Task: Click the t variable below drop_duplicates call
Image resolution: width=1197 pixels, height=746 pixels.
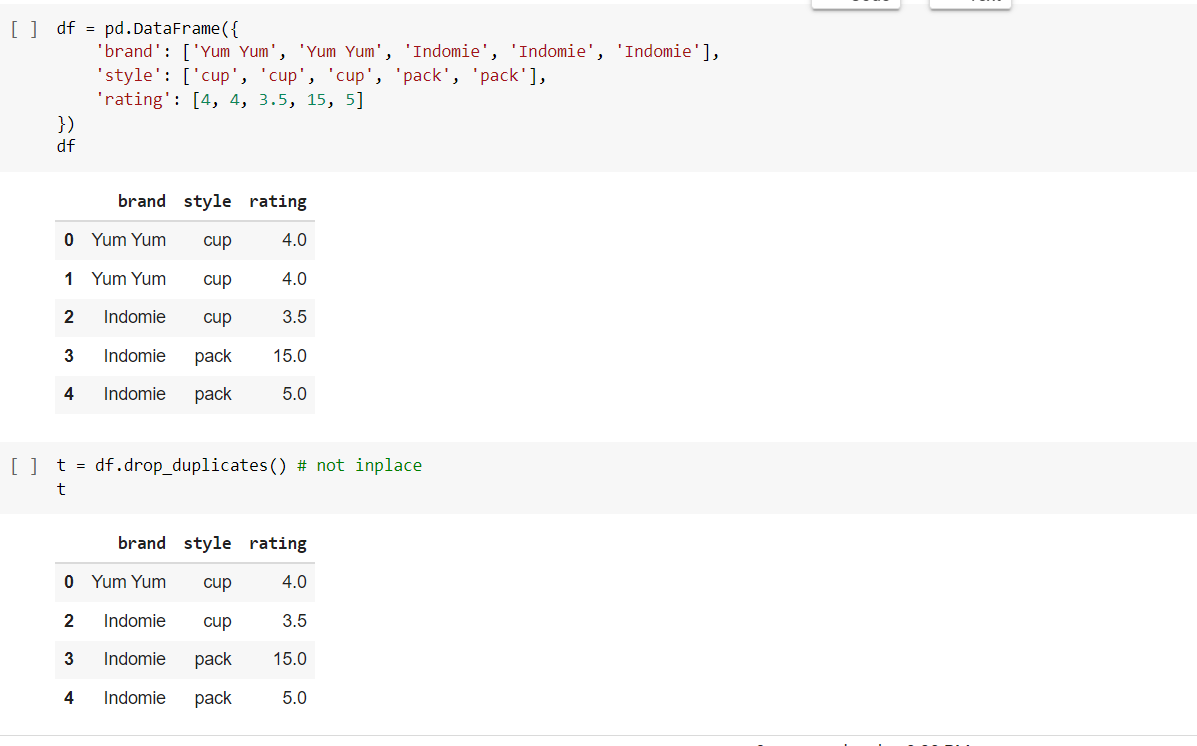Action: coord(60,489)
